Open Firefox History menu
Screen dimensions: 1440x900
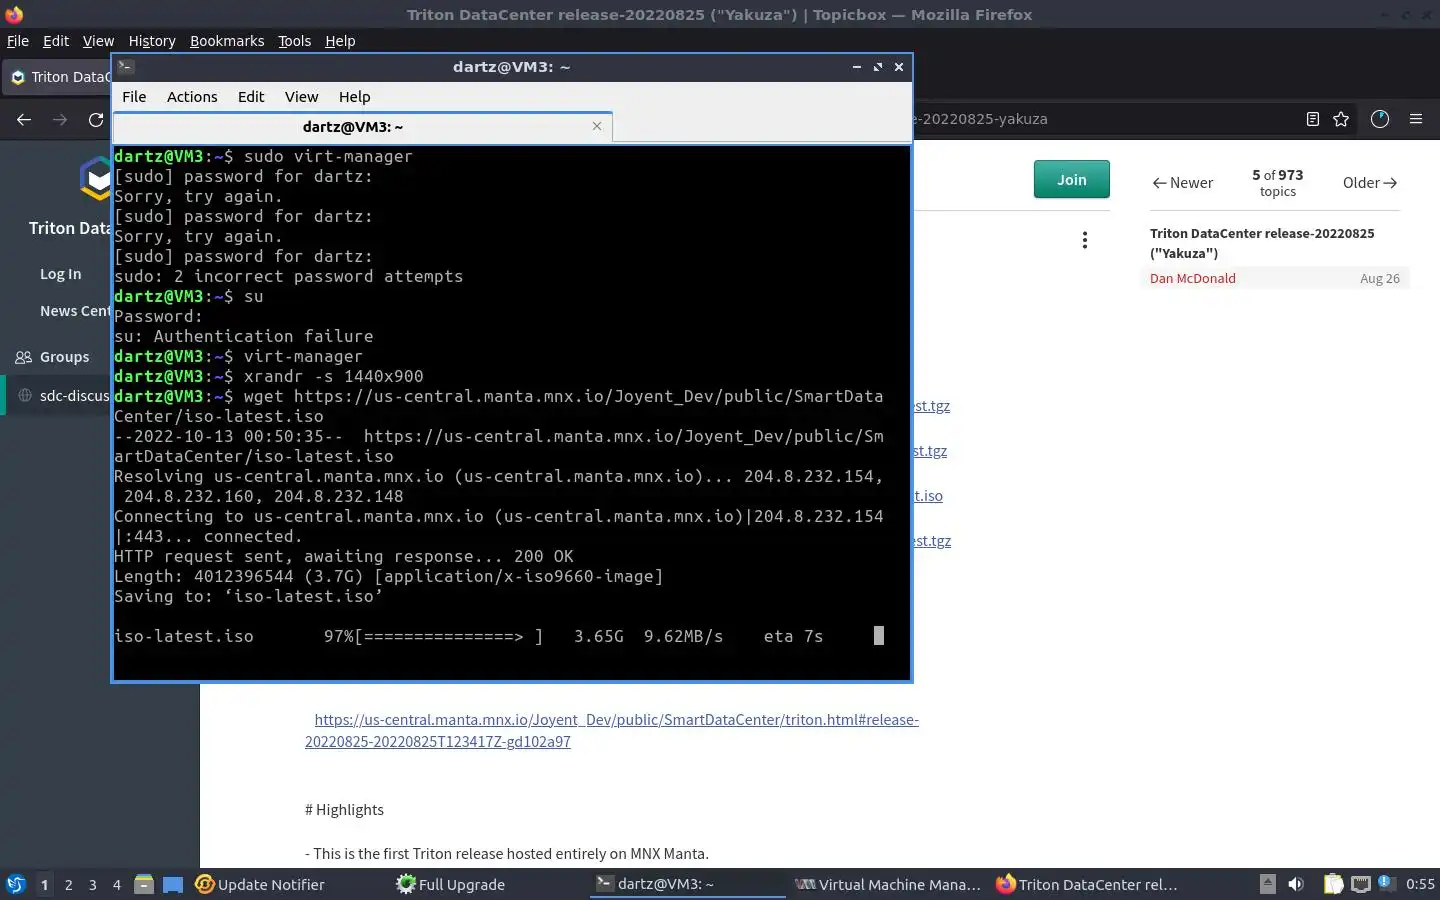[152, 41]
